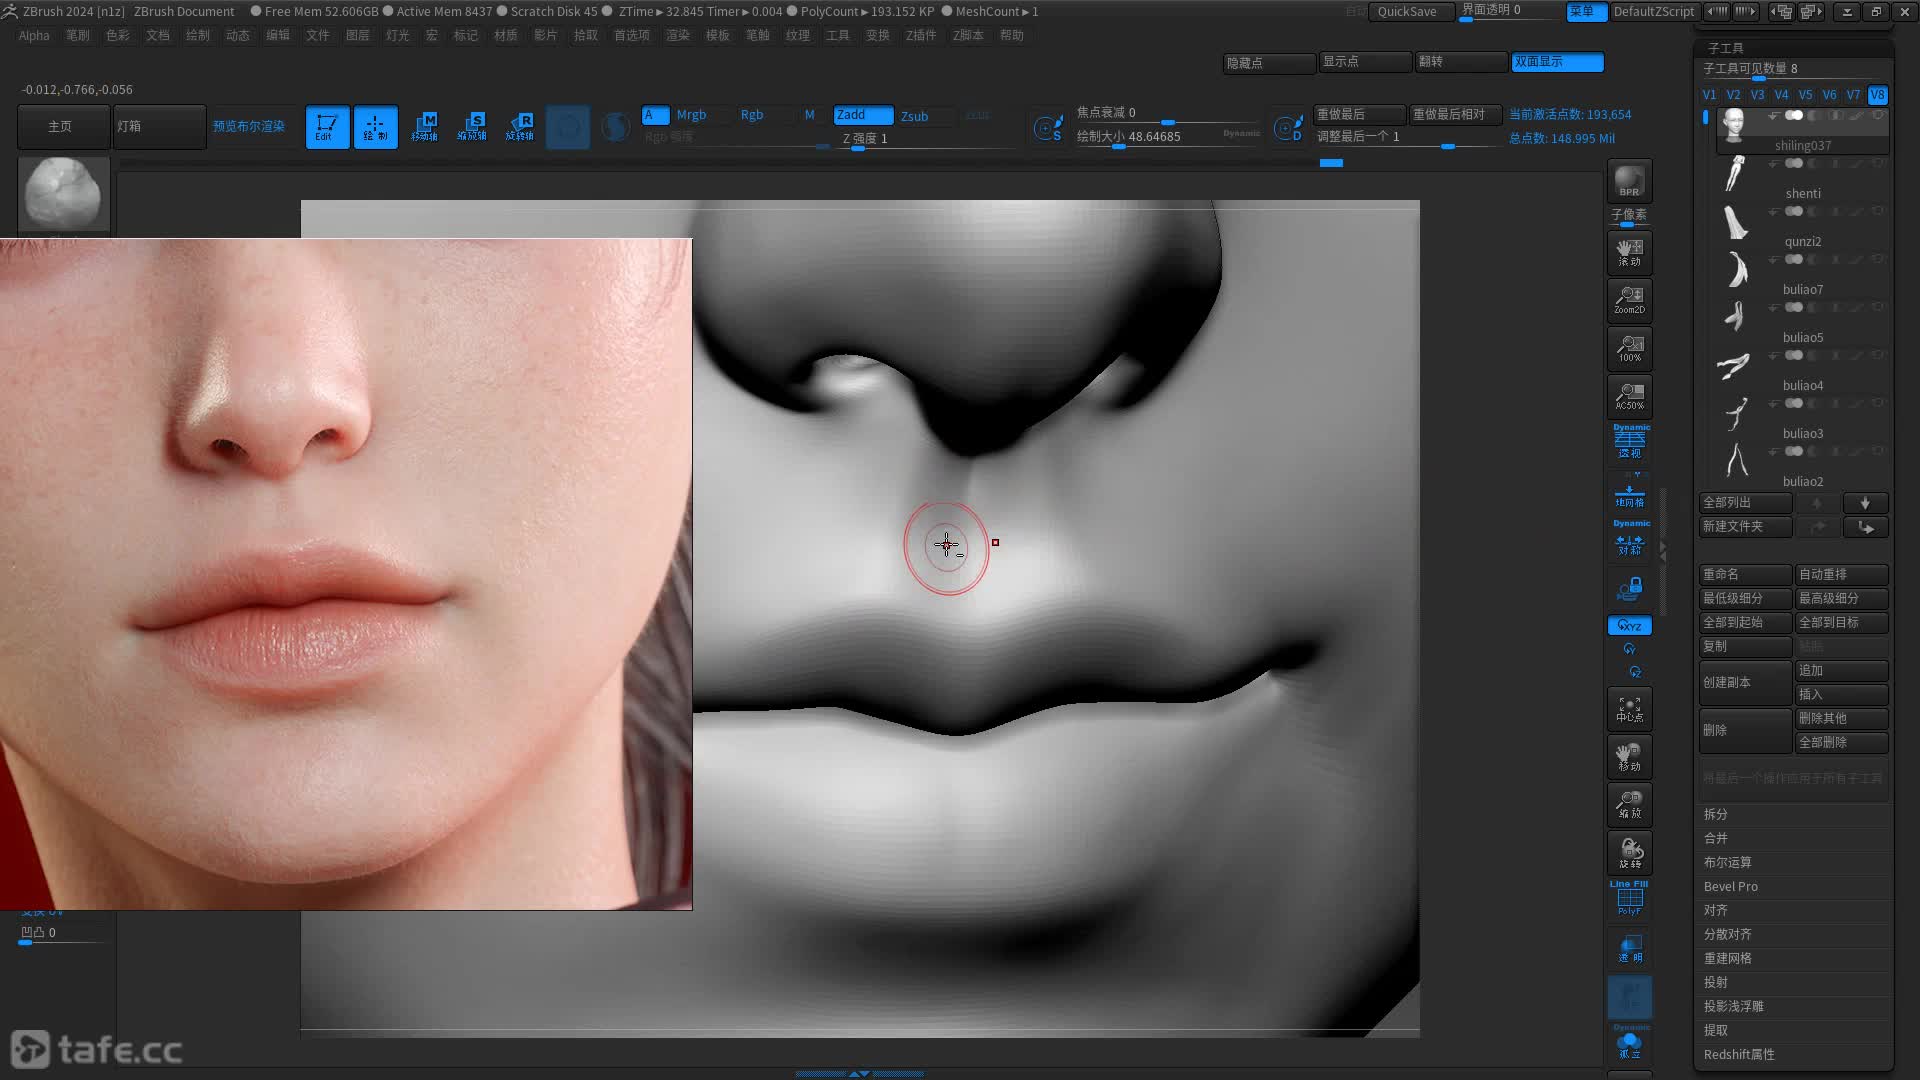This screenshot has height=1080, width=1920.
Task: Open the 笔刷 (Brush) menu
Action: click(x=77, y=35)
